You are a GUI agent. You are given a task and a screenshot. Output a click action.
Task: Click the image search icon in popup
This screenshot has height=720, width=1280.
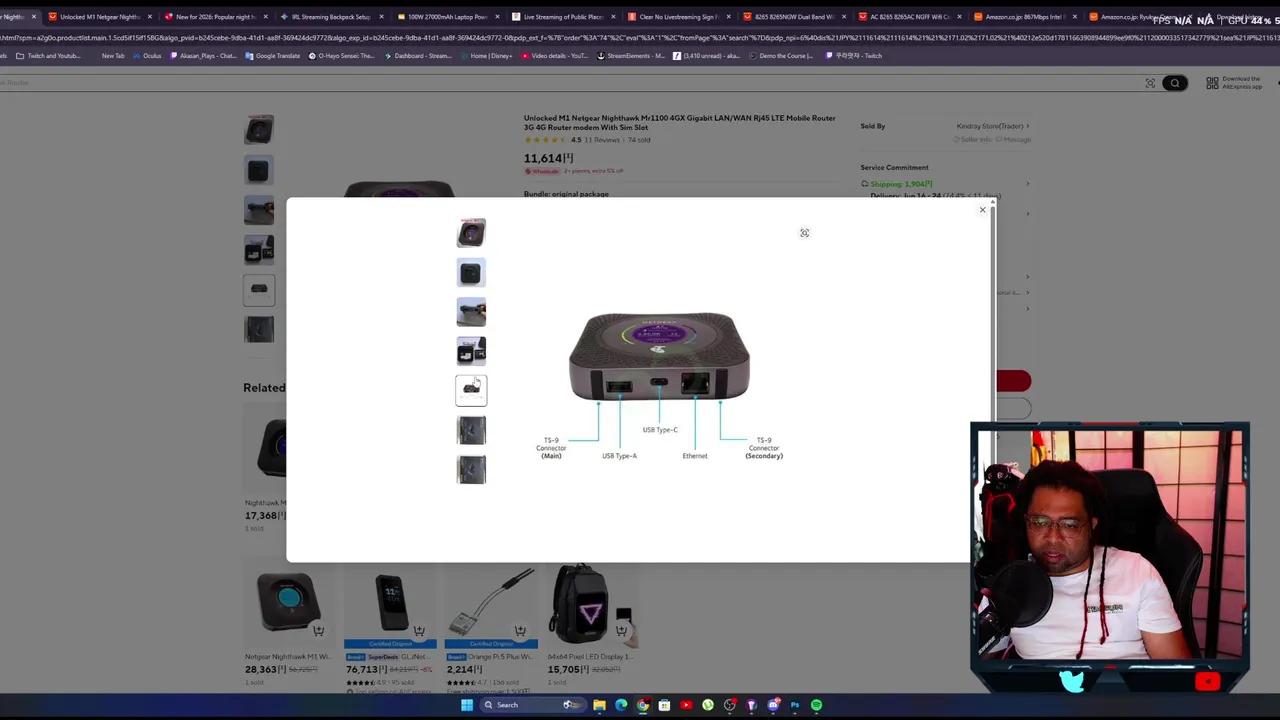point(804,233)
